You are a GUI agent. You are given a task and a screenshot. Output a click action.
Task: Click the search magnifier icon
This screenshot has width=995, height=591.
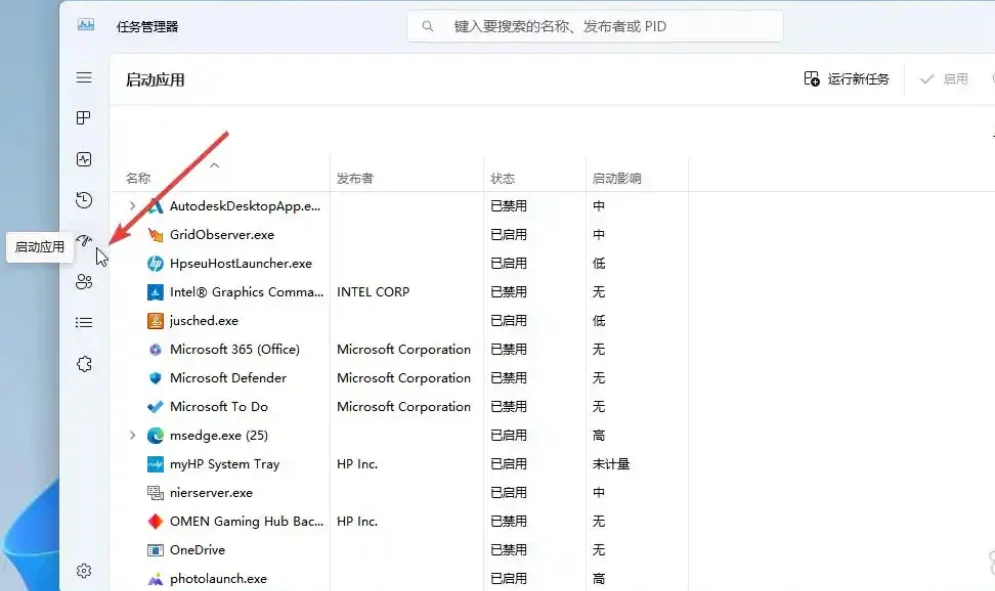428,26
